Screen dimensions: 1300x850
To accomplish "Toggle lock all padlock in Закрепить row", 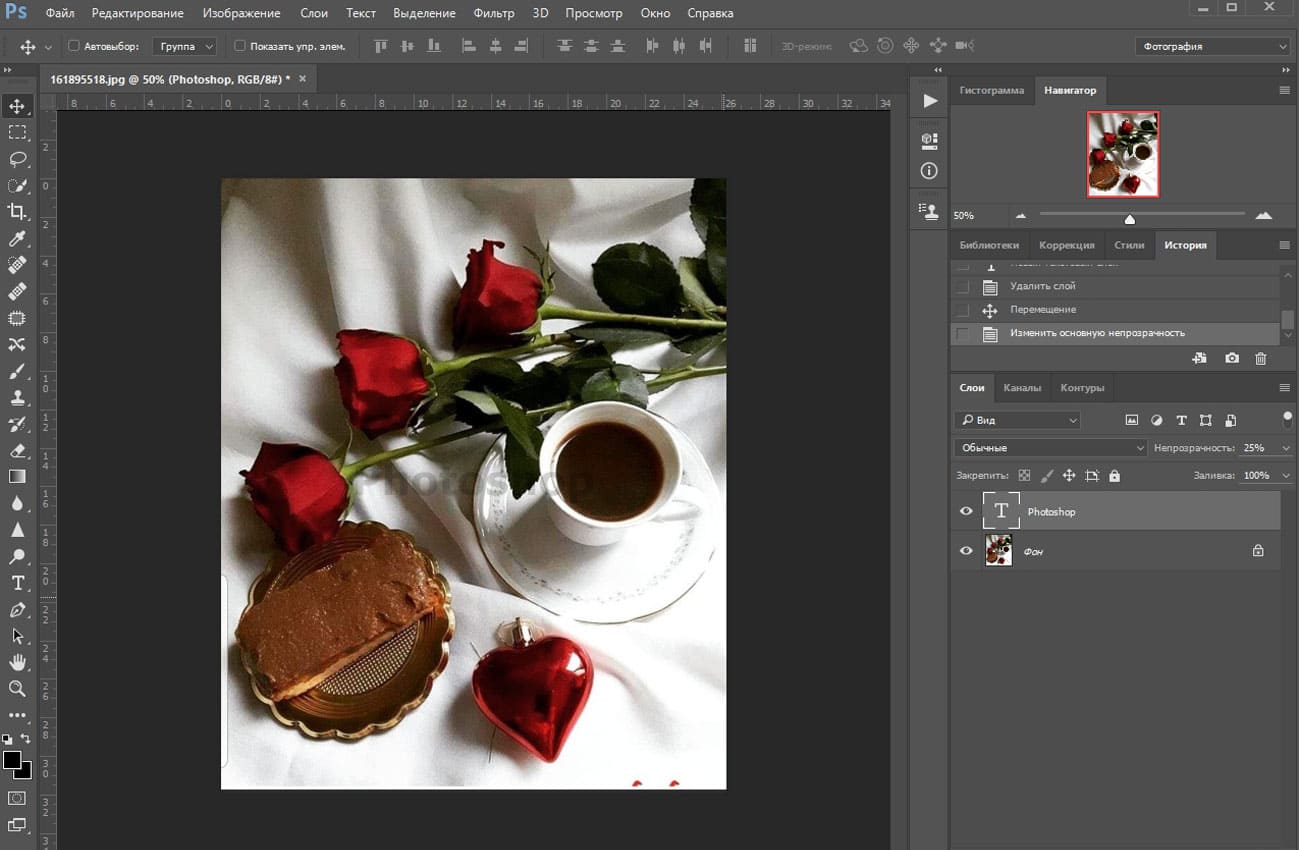I will click(1115, 476).
